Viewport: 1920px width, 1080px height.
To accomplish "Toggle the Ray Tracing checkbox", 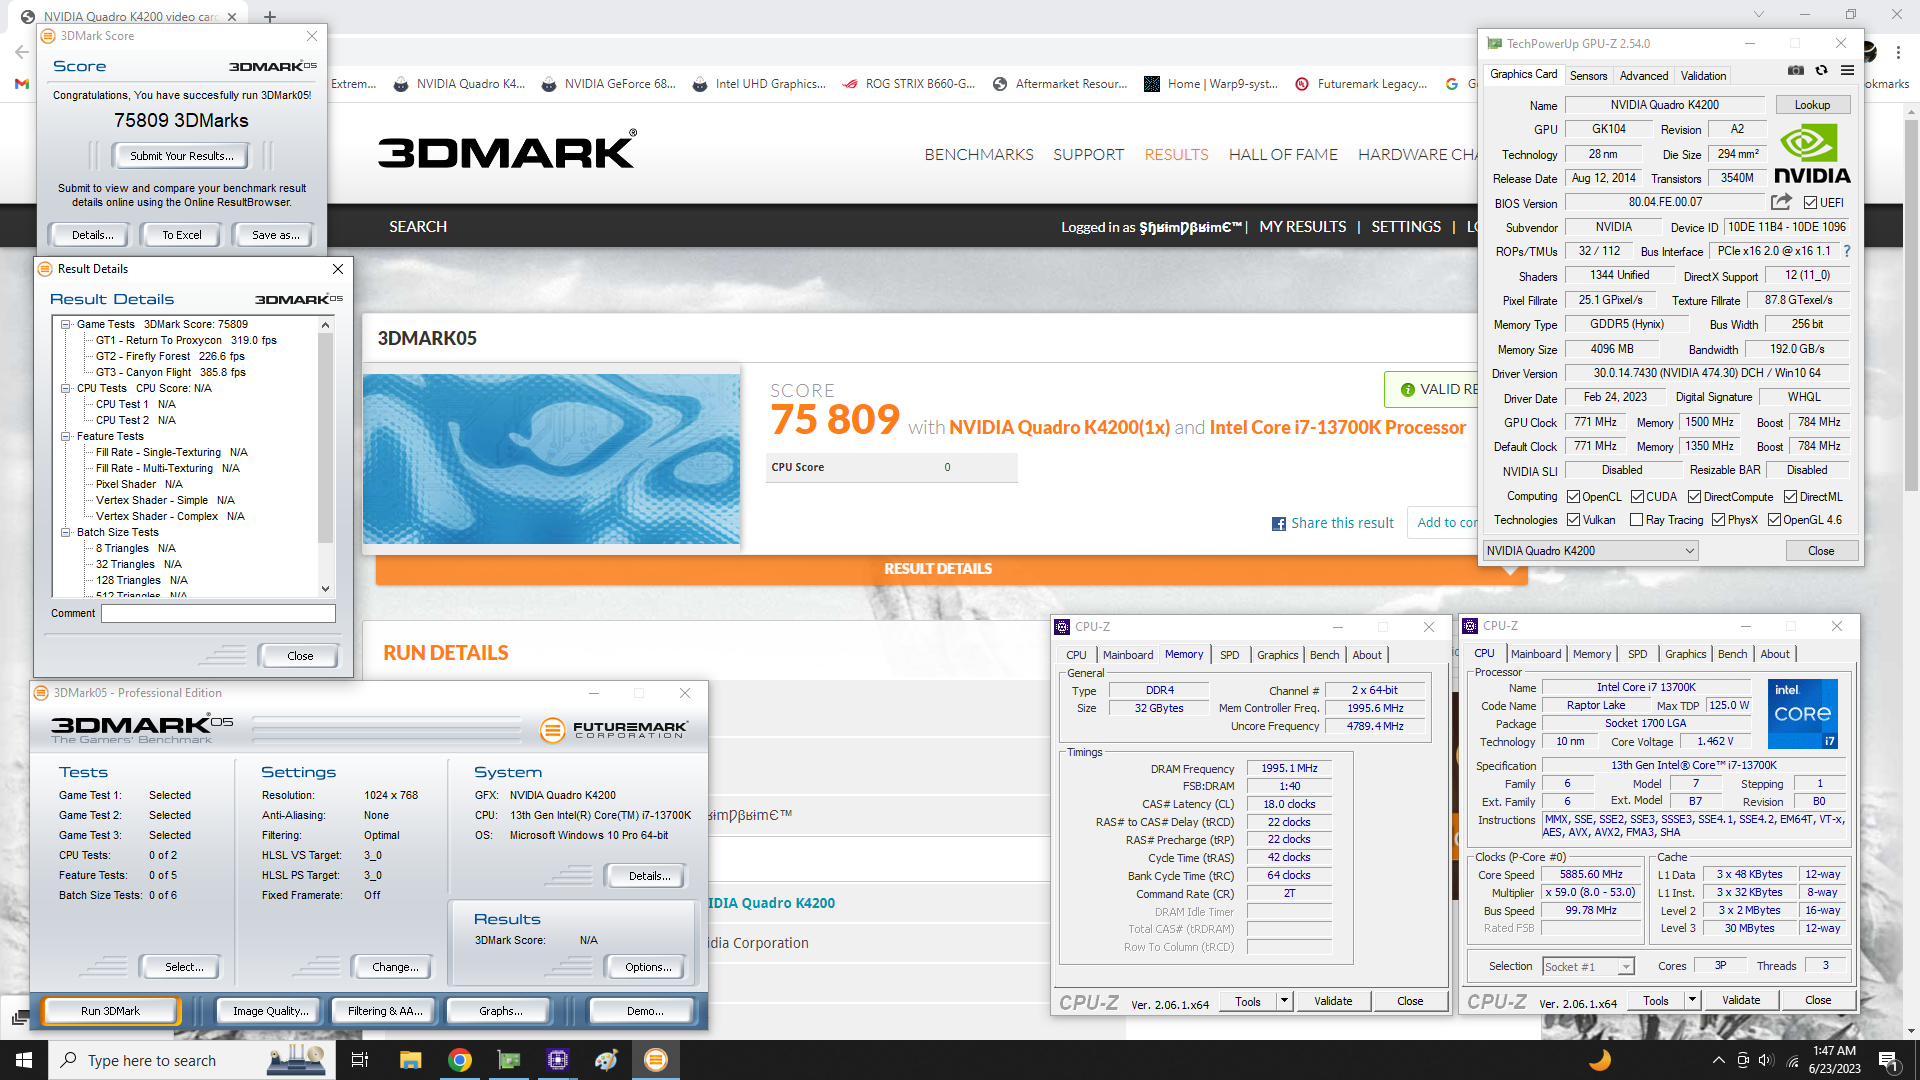I will pos(1636,520).
